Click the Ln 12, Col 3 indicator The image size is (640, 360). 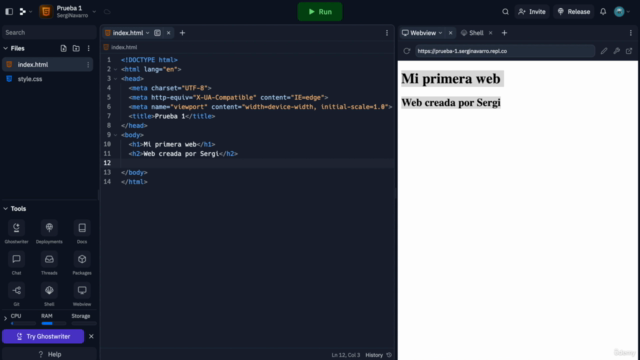(x=346, y=355)
